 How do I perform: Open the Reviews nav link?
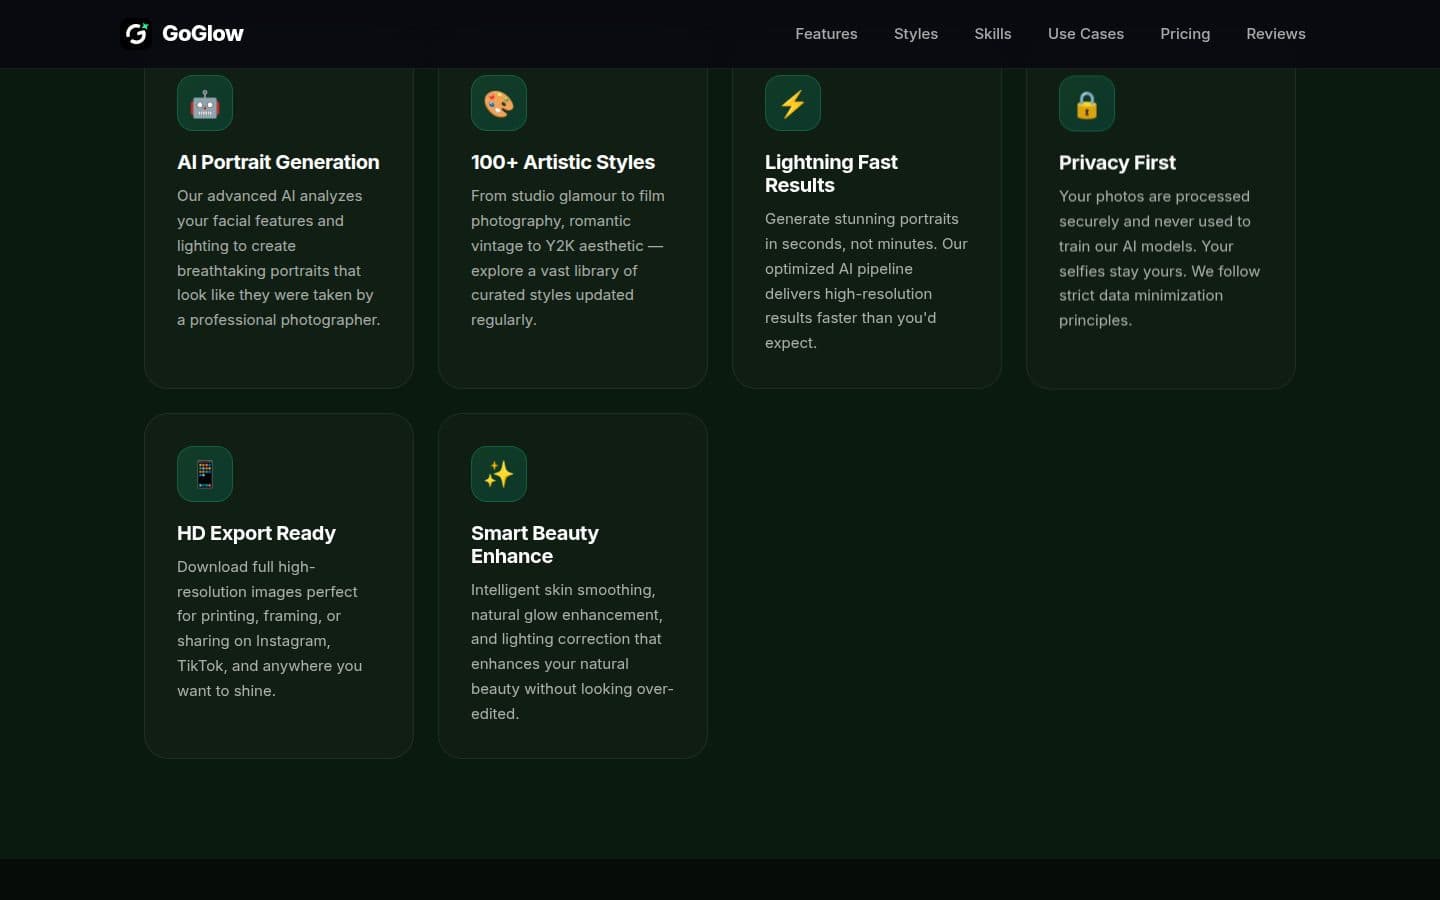click(x=1276, y=34)
